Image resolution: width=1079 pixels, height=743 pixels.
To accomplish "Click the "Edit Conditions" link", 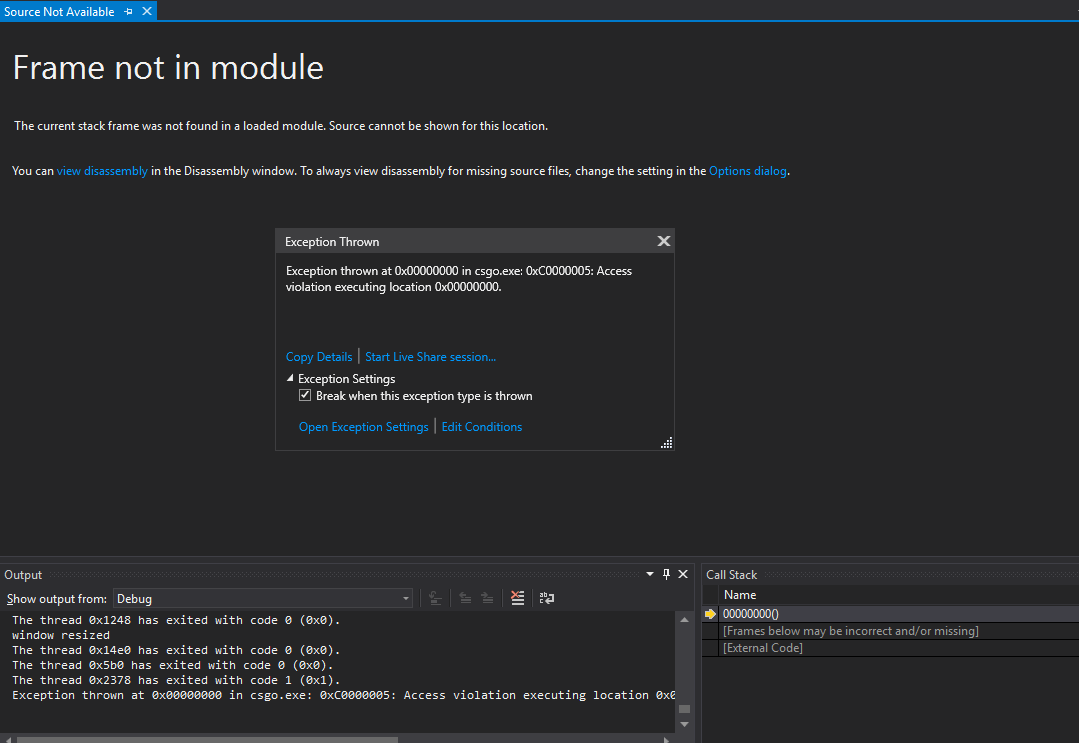I will [481, 426].
